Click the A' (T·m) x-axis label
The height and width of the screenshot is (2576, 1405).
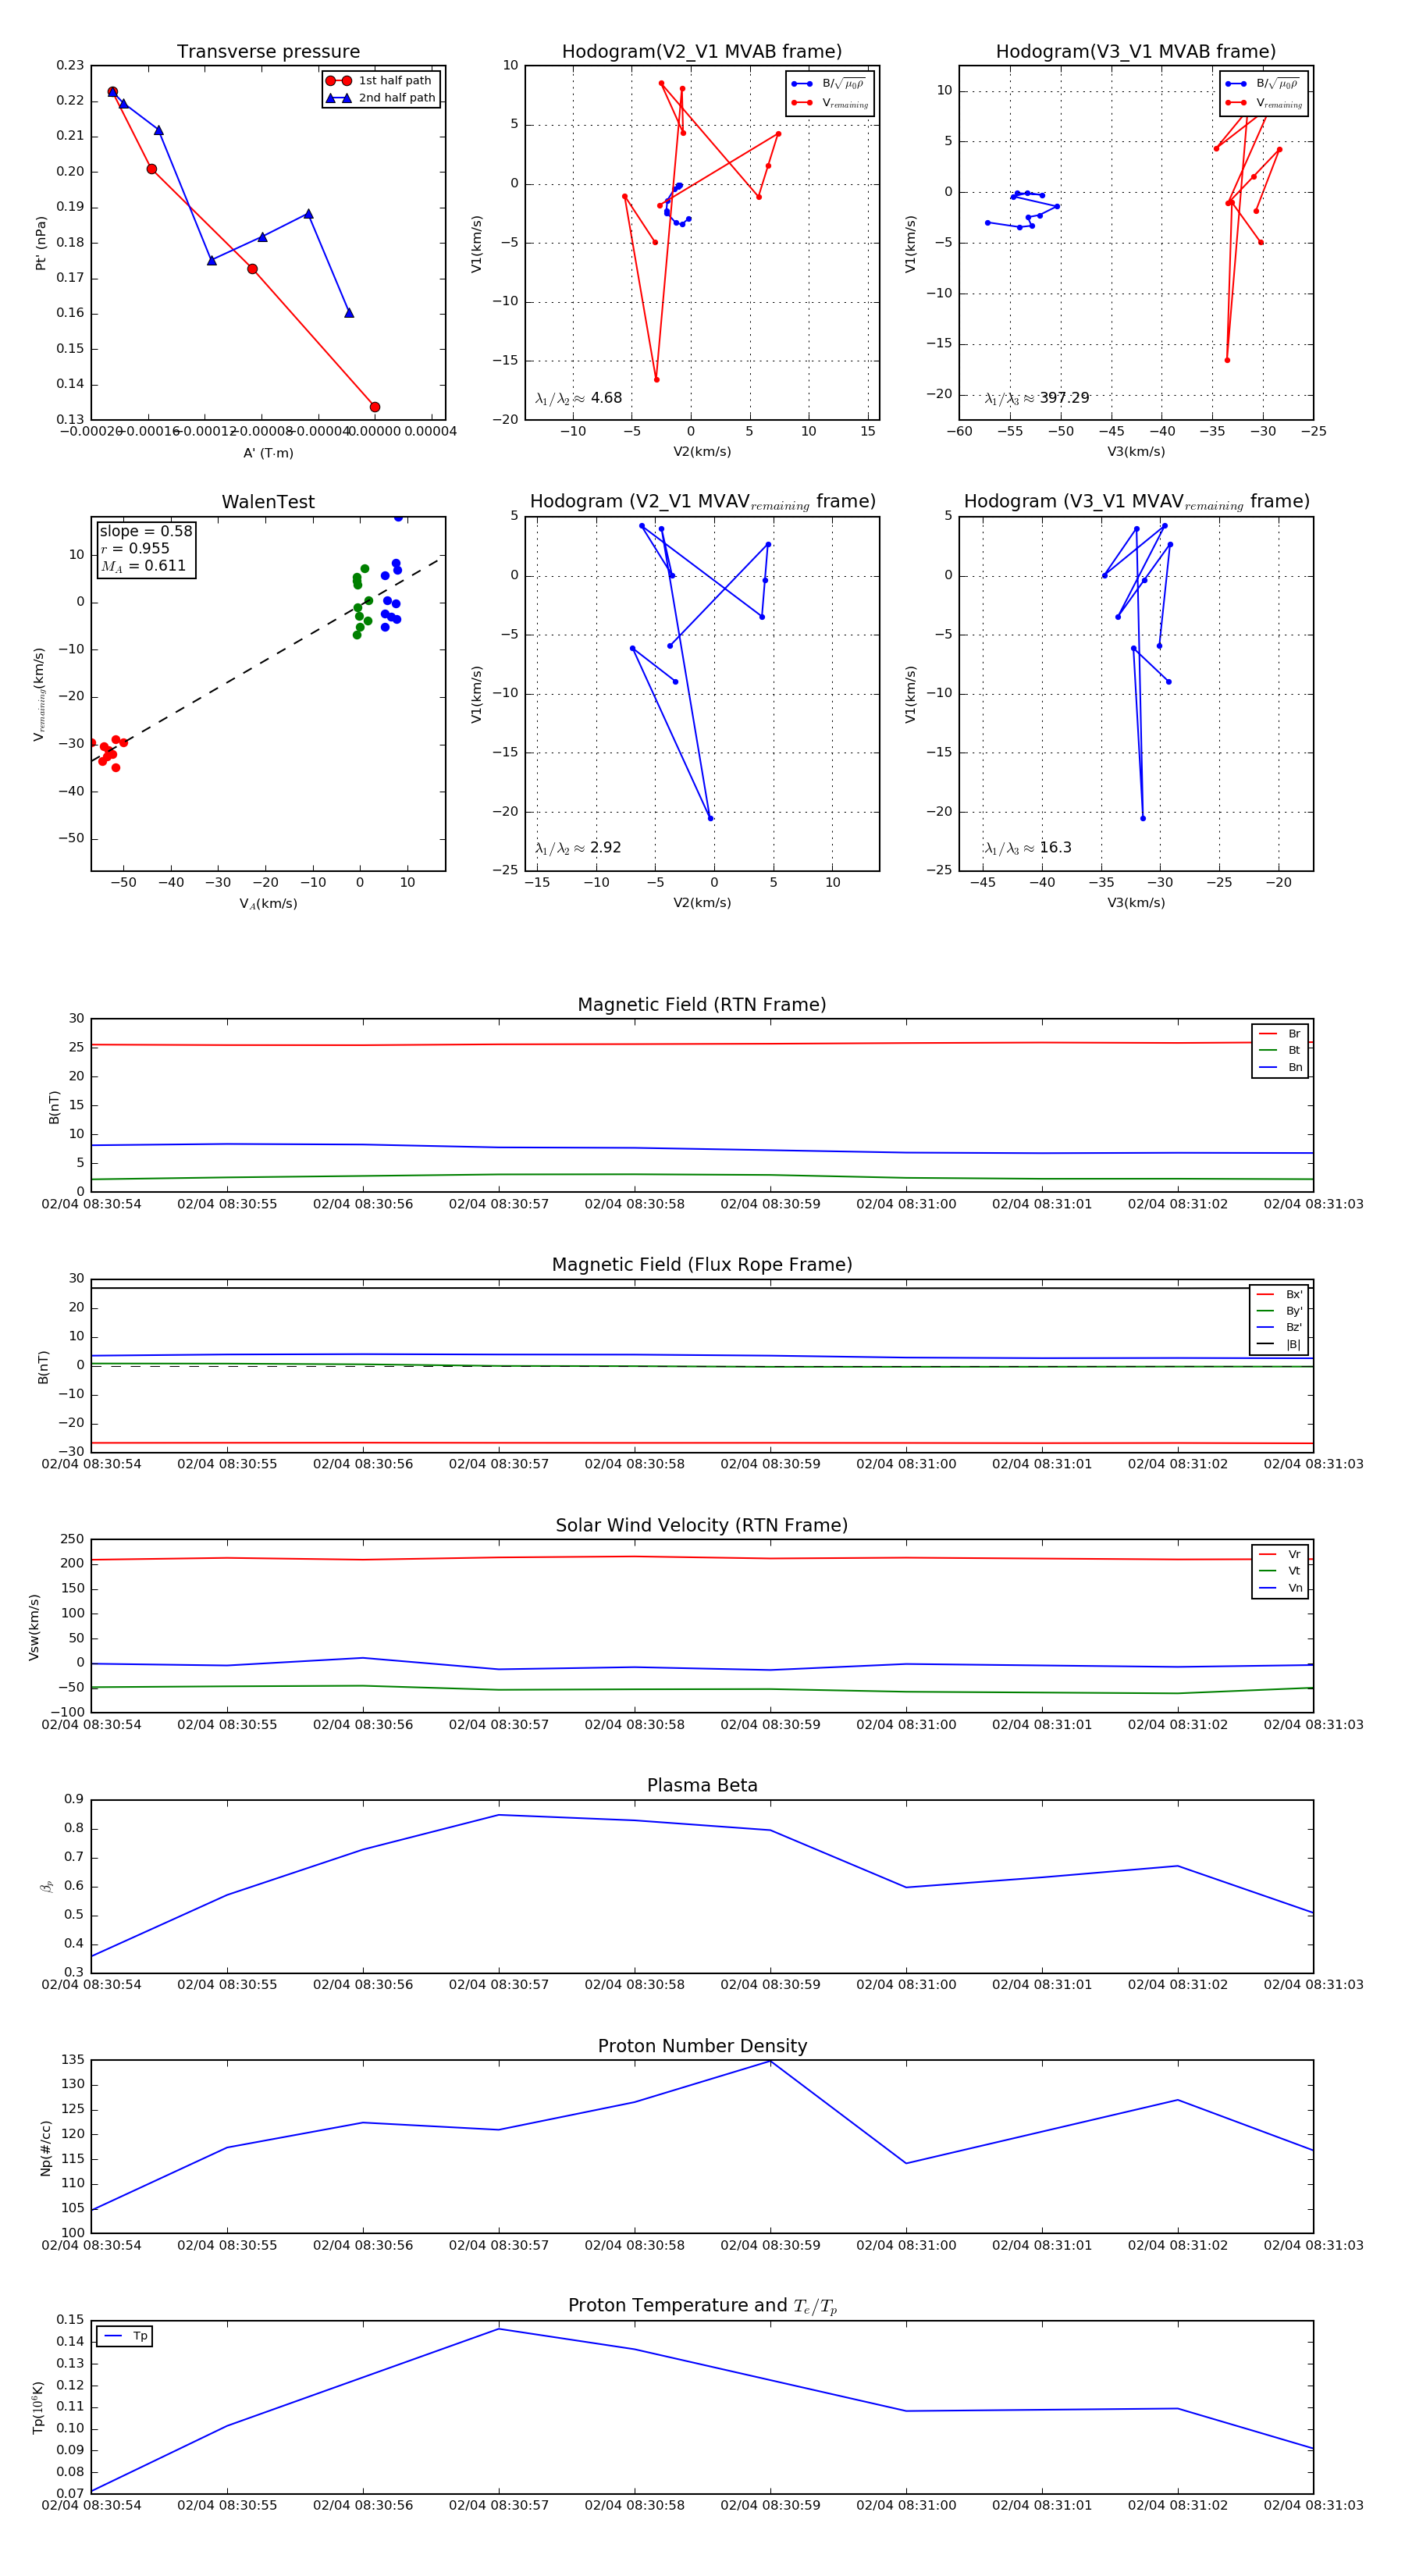click(x=268, y=453)
